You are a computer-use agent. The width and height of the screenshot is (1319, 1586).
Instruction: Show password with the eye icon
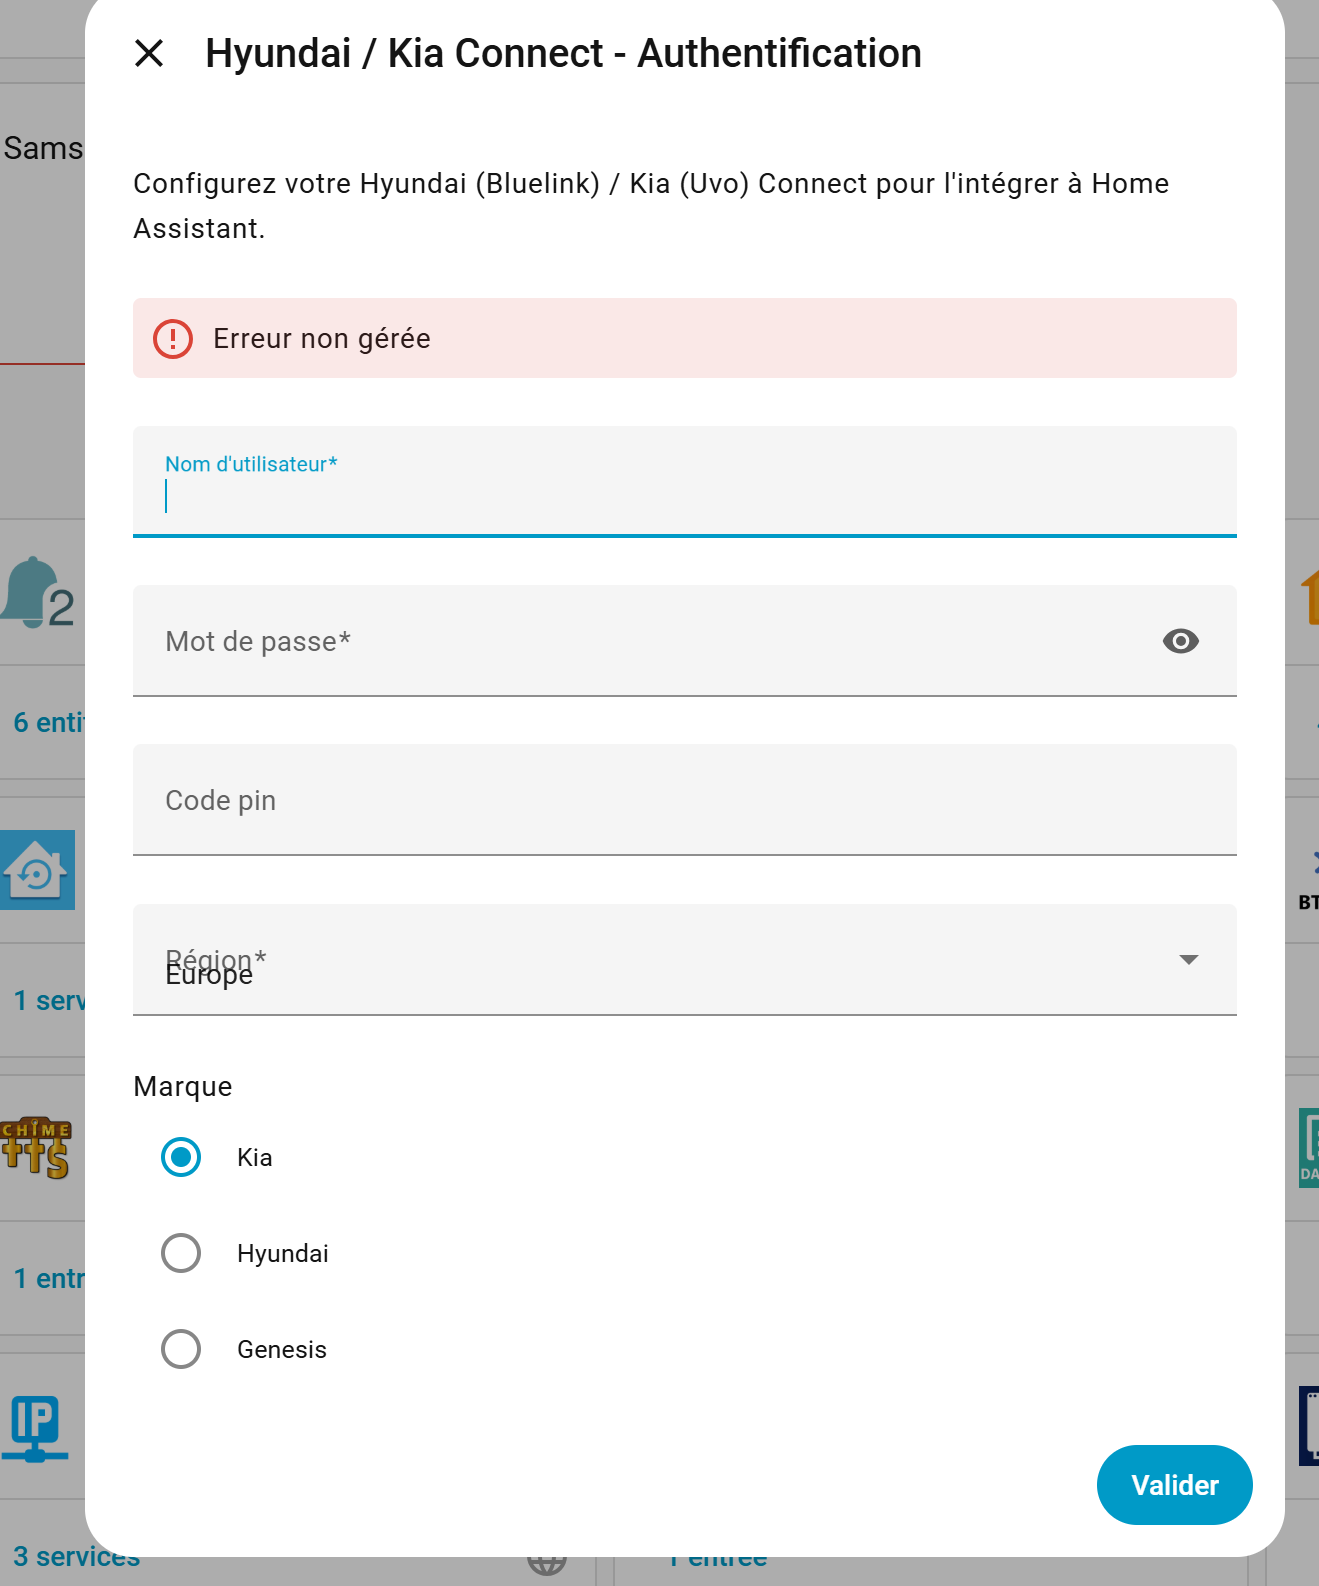[1180, 641]
